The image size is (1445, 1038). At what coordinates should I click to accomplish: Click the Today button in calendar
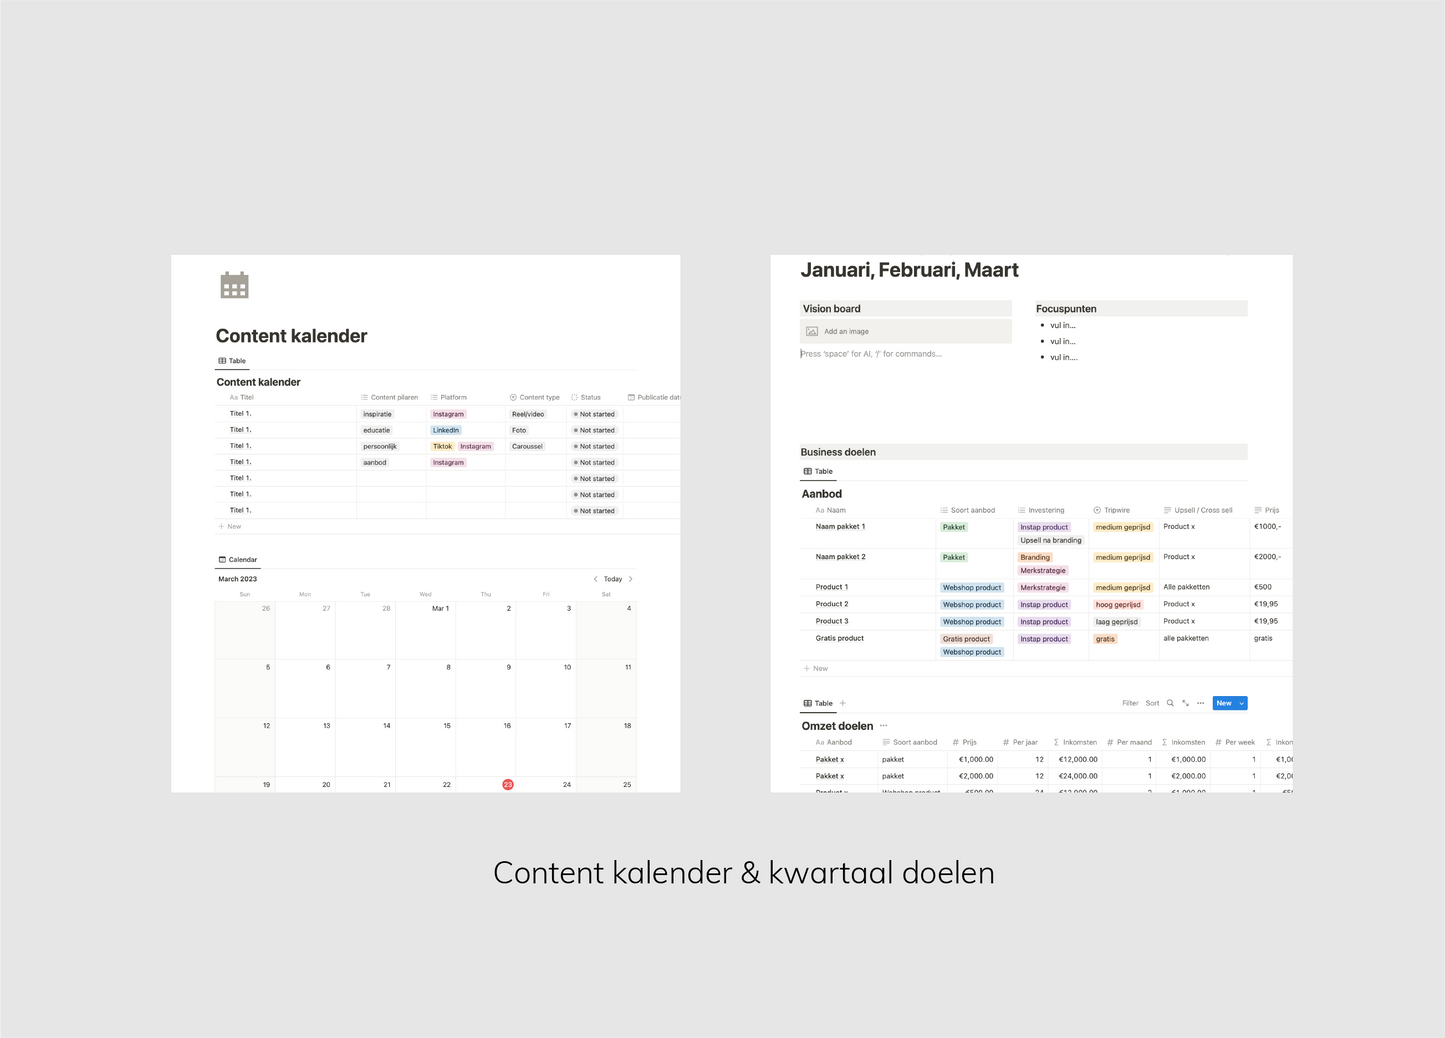[x=613, y=579]
